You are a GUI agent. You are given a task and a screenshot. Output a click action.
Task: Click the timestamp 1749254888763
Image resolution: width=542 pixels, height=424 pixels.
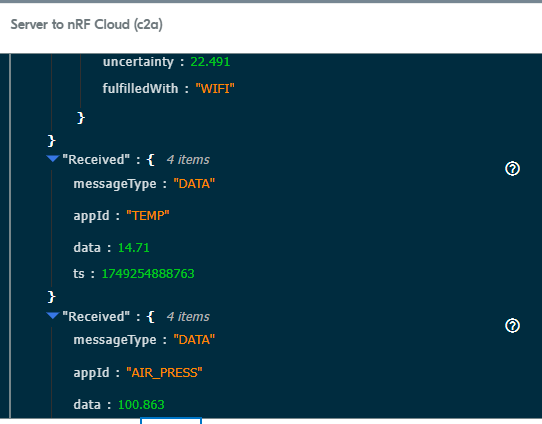coord(148,274)
